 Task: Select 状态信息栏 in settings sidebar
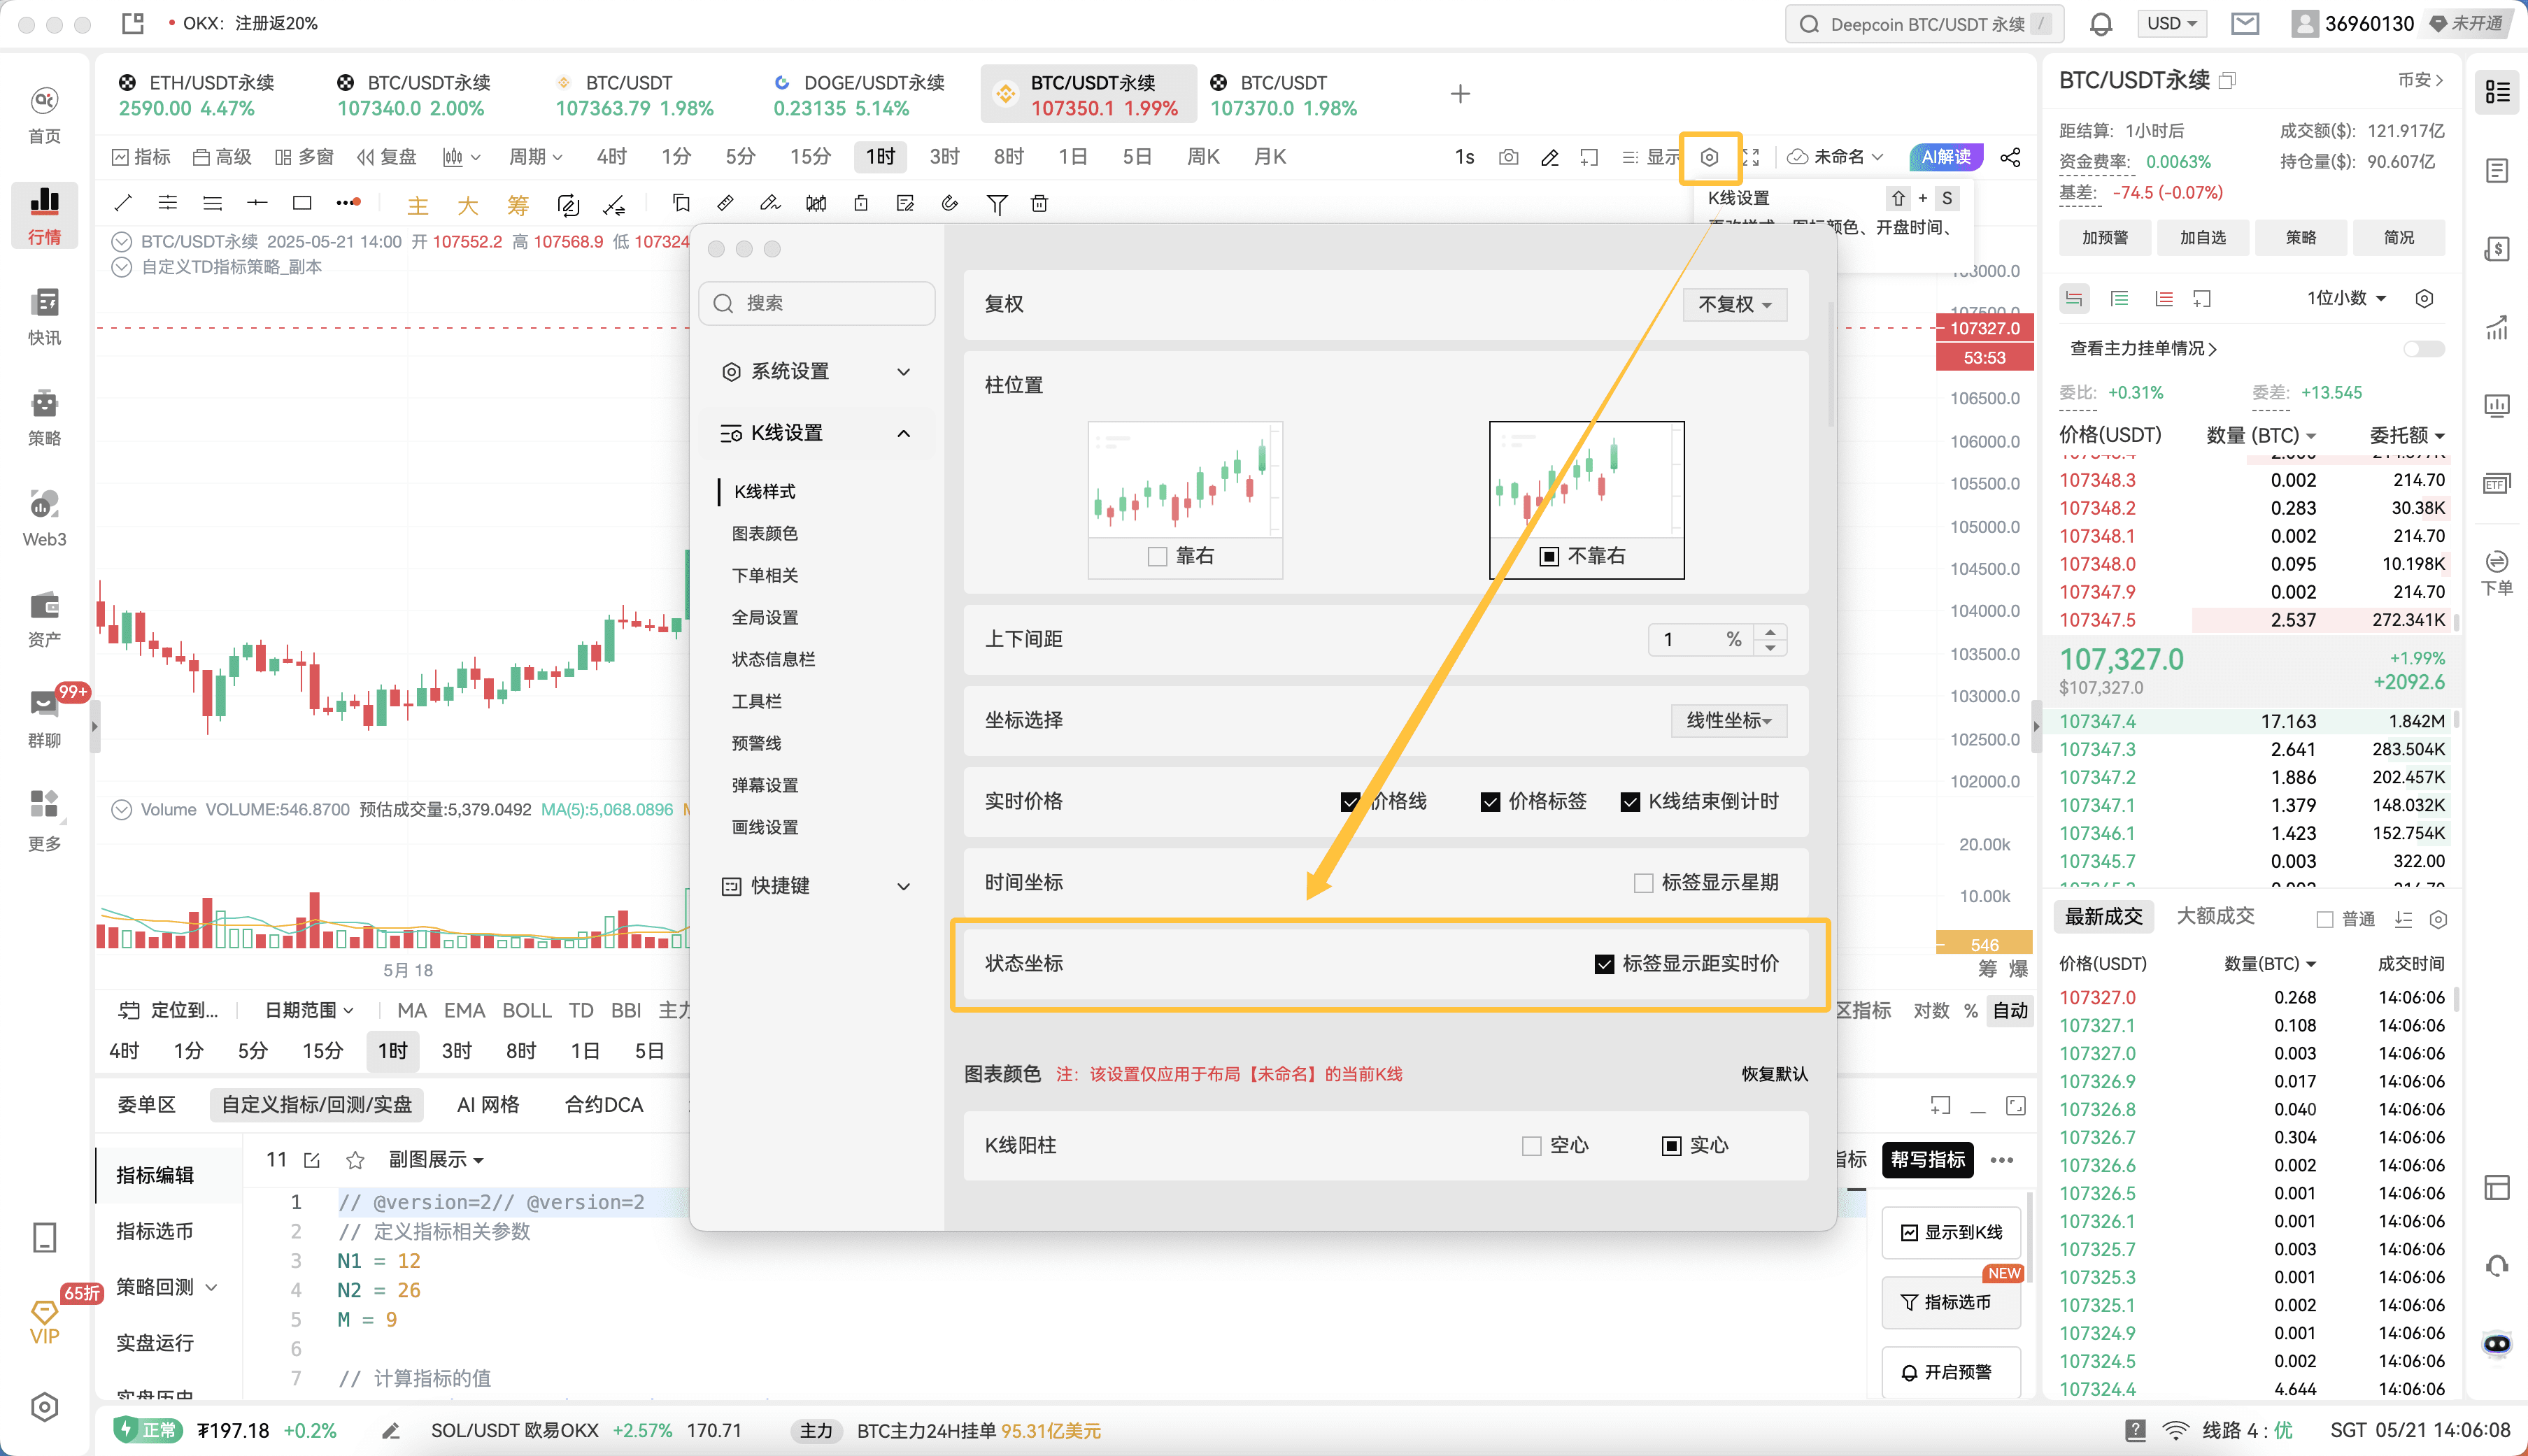[773, 659]
